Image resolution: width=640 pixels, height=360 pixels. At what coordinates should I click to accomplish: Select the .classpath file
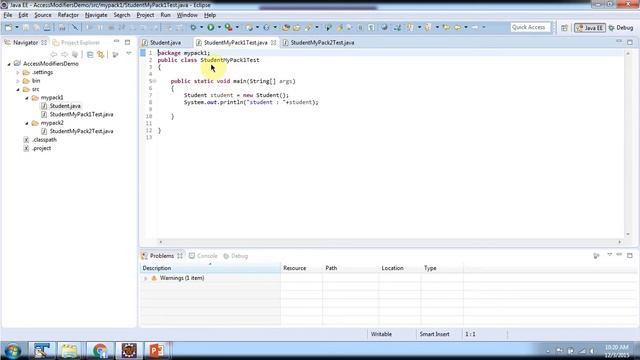click(44, 140)
